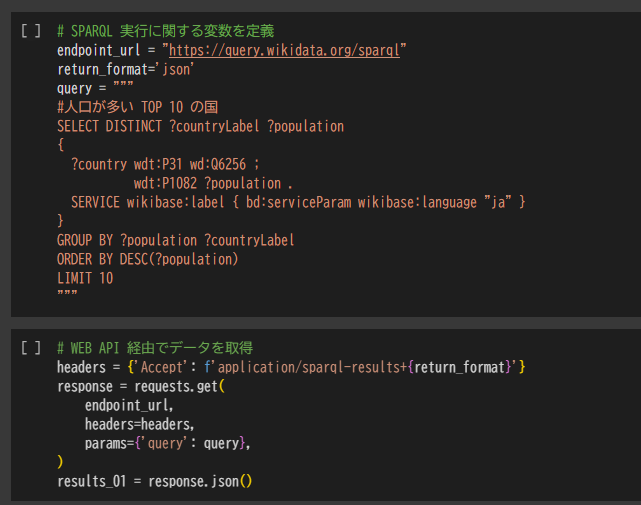The height and width of the screenshot is (505, 641).
Task: Click the line return_format='json'
Action: point(126,70)
